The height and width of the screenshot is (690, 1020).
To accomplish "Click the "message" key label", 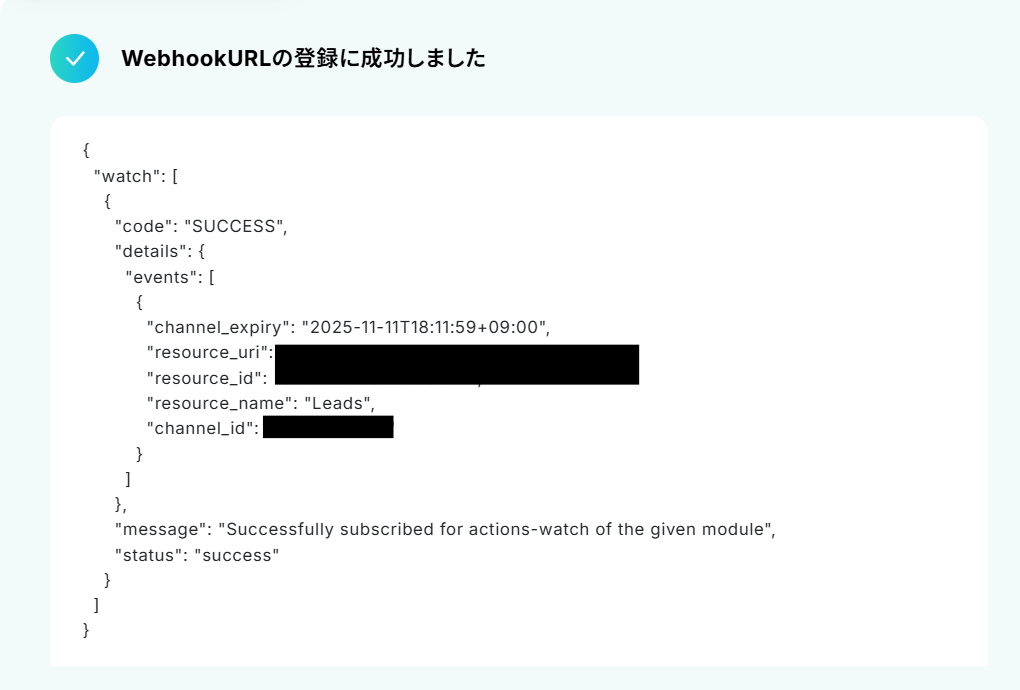I will [x=161, y=529].
